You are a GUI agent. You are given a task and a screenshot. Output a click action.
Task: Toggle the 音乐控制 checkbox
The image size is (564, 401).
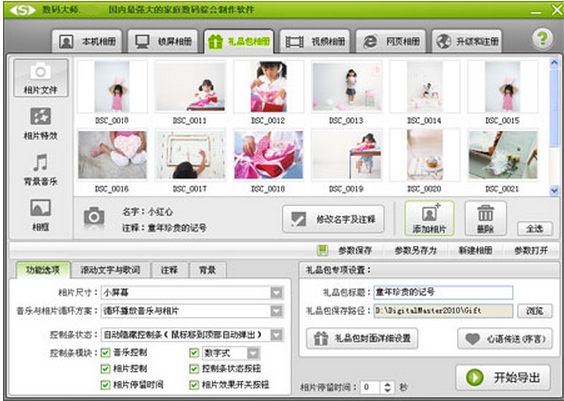pyautogui.click(x=105, y=352)
